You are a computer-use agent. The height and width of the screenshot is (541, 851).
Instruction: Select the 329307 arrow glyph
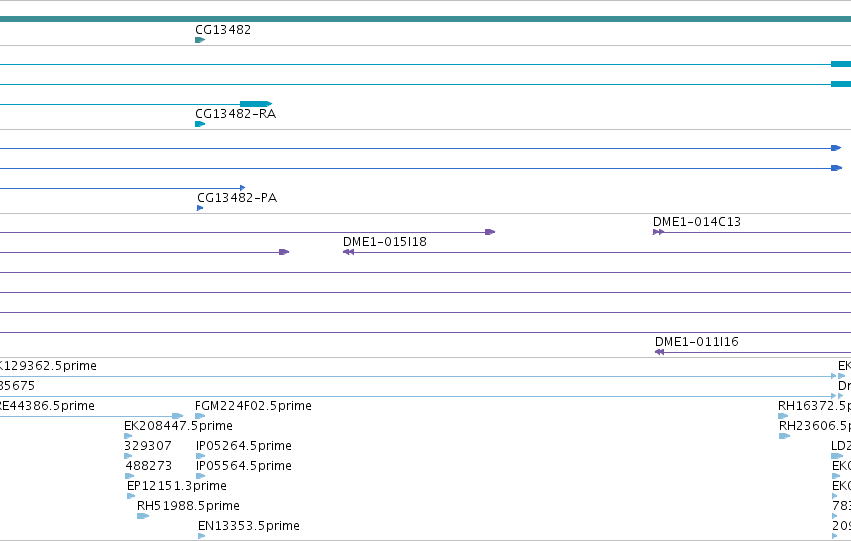pos(128,456)
